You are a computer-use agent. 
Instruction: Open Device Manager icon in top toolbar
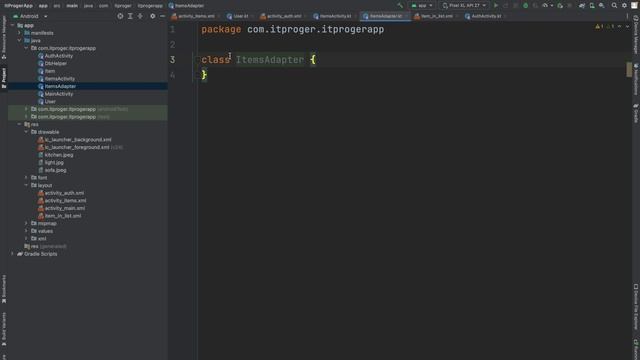tap(592, 5)
